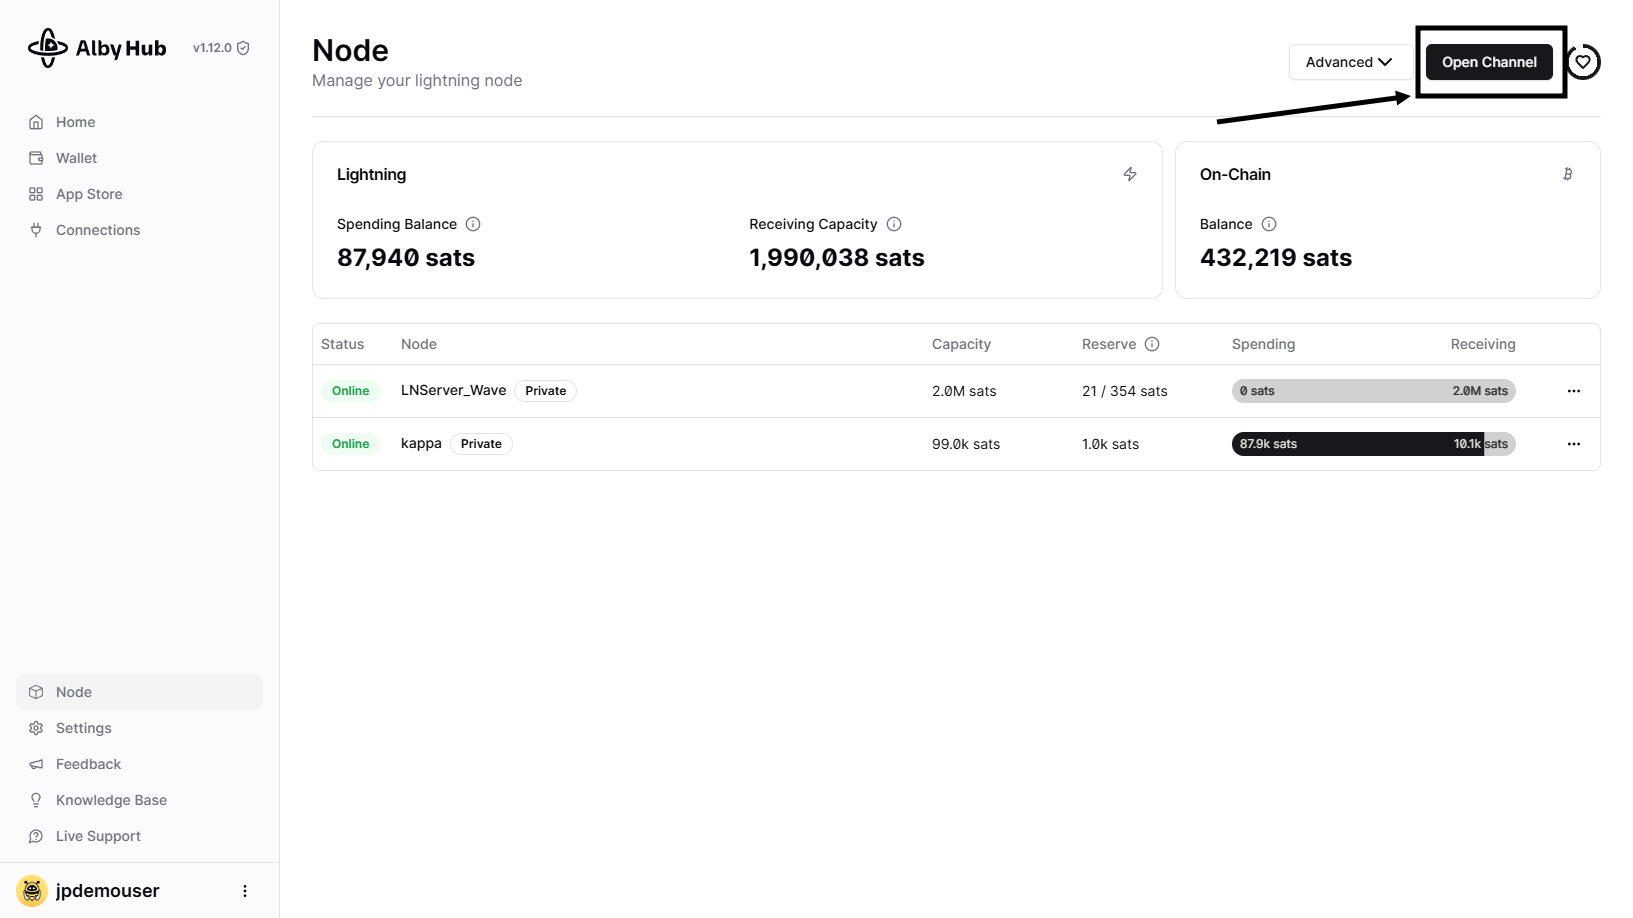The image size is (1633, 918).
Task: Open user menu next to jpdemouser
Action: tap(245, 891)
